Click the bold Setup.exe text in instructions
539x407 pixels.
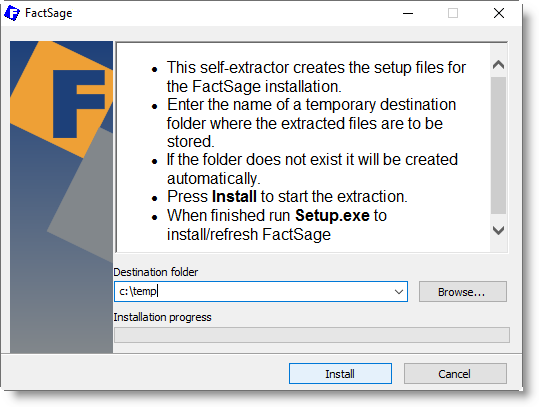pos(332,216)
